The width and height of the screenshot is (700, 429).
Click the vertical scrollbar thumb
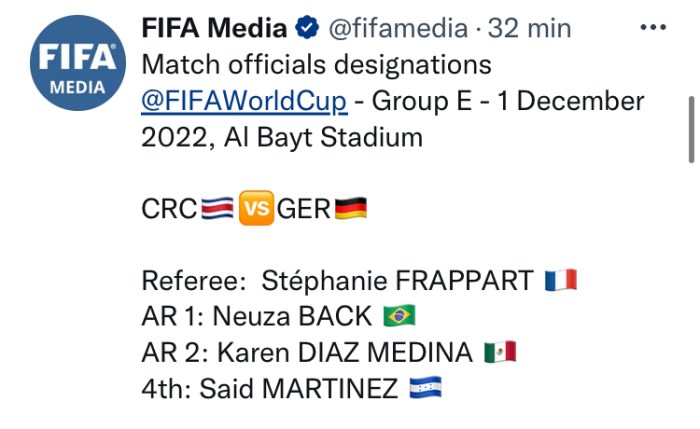coord(690,127)
